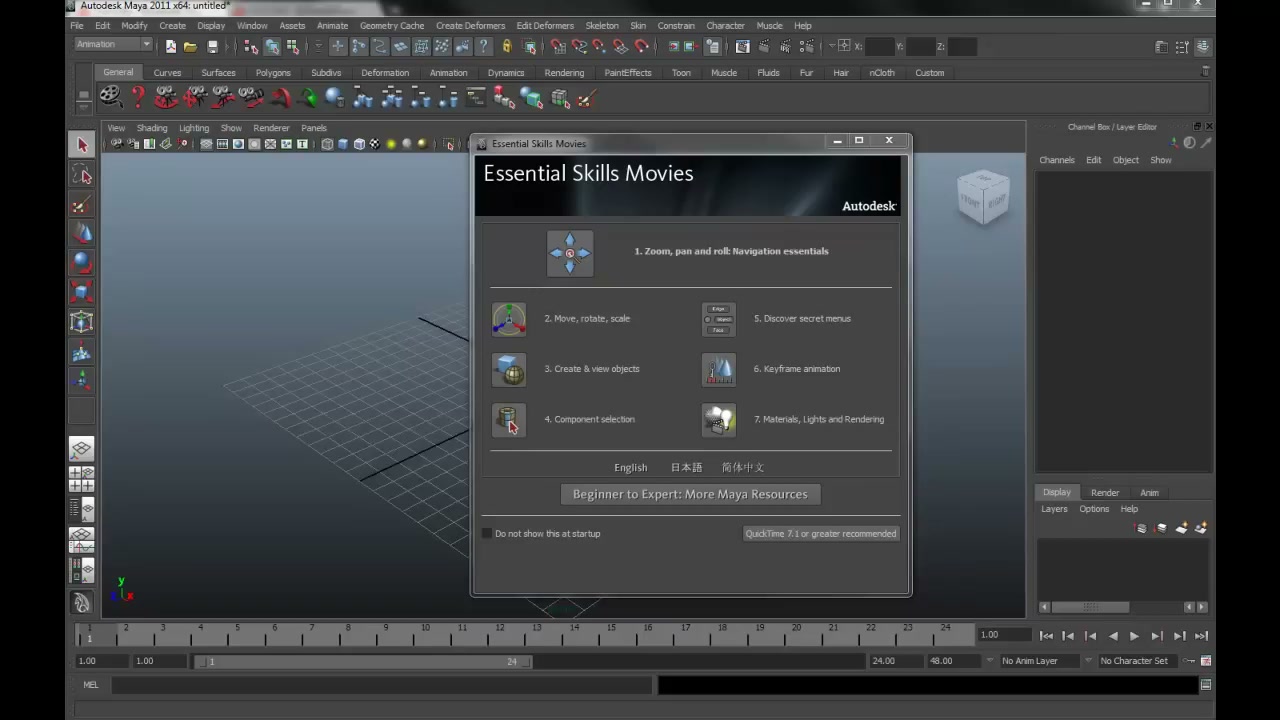This screenshot has width=1280, height=720.
Task: Select the Move Tool cone icon
Action: (x=82, y=234)
